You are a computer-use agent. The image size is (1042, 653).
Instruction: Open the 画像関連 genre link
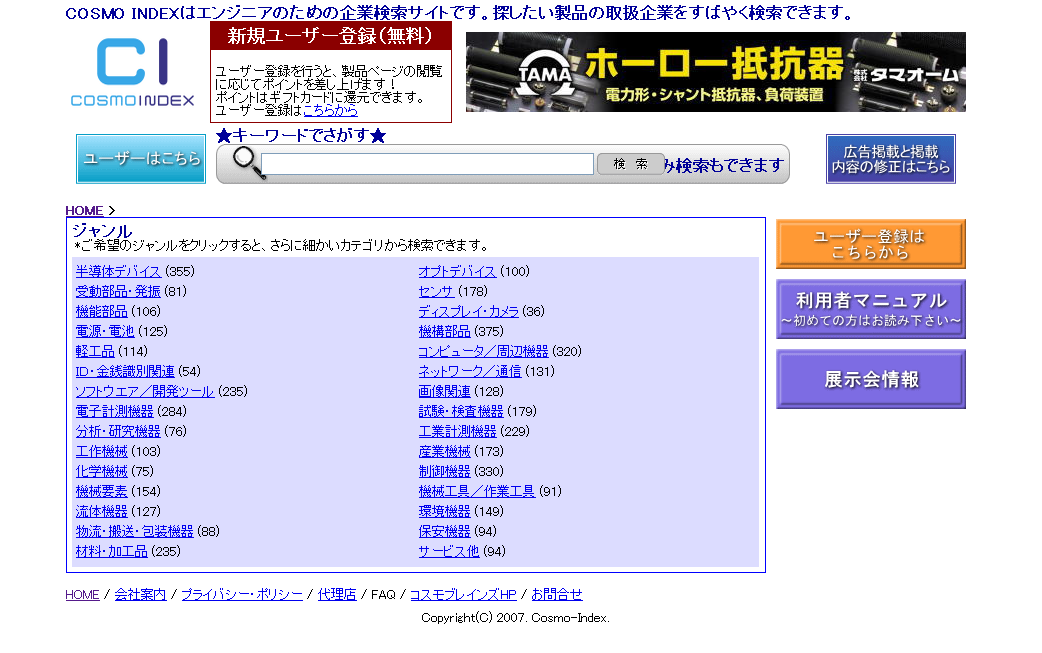444,391
